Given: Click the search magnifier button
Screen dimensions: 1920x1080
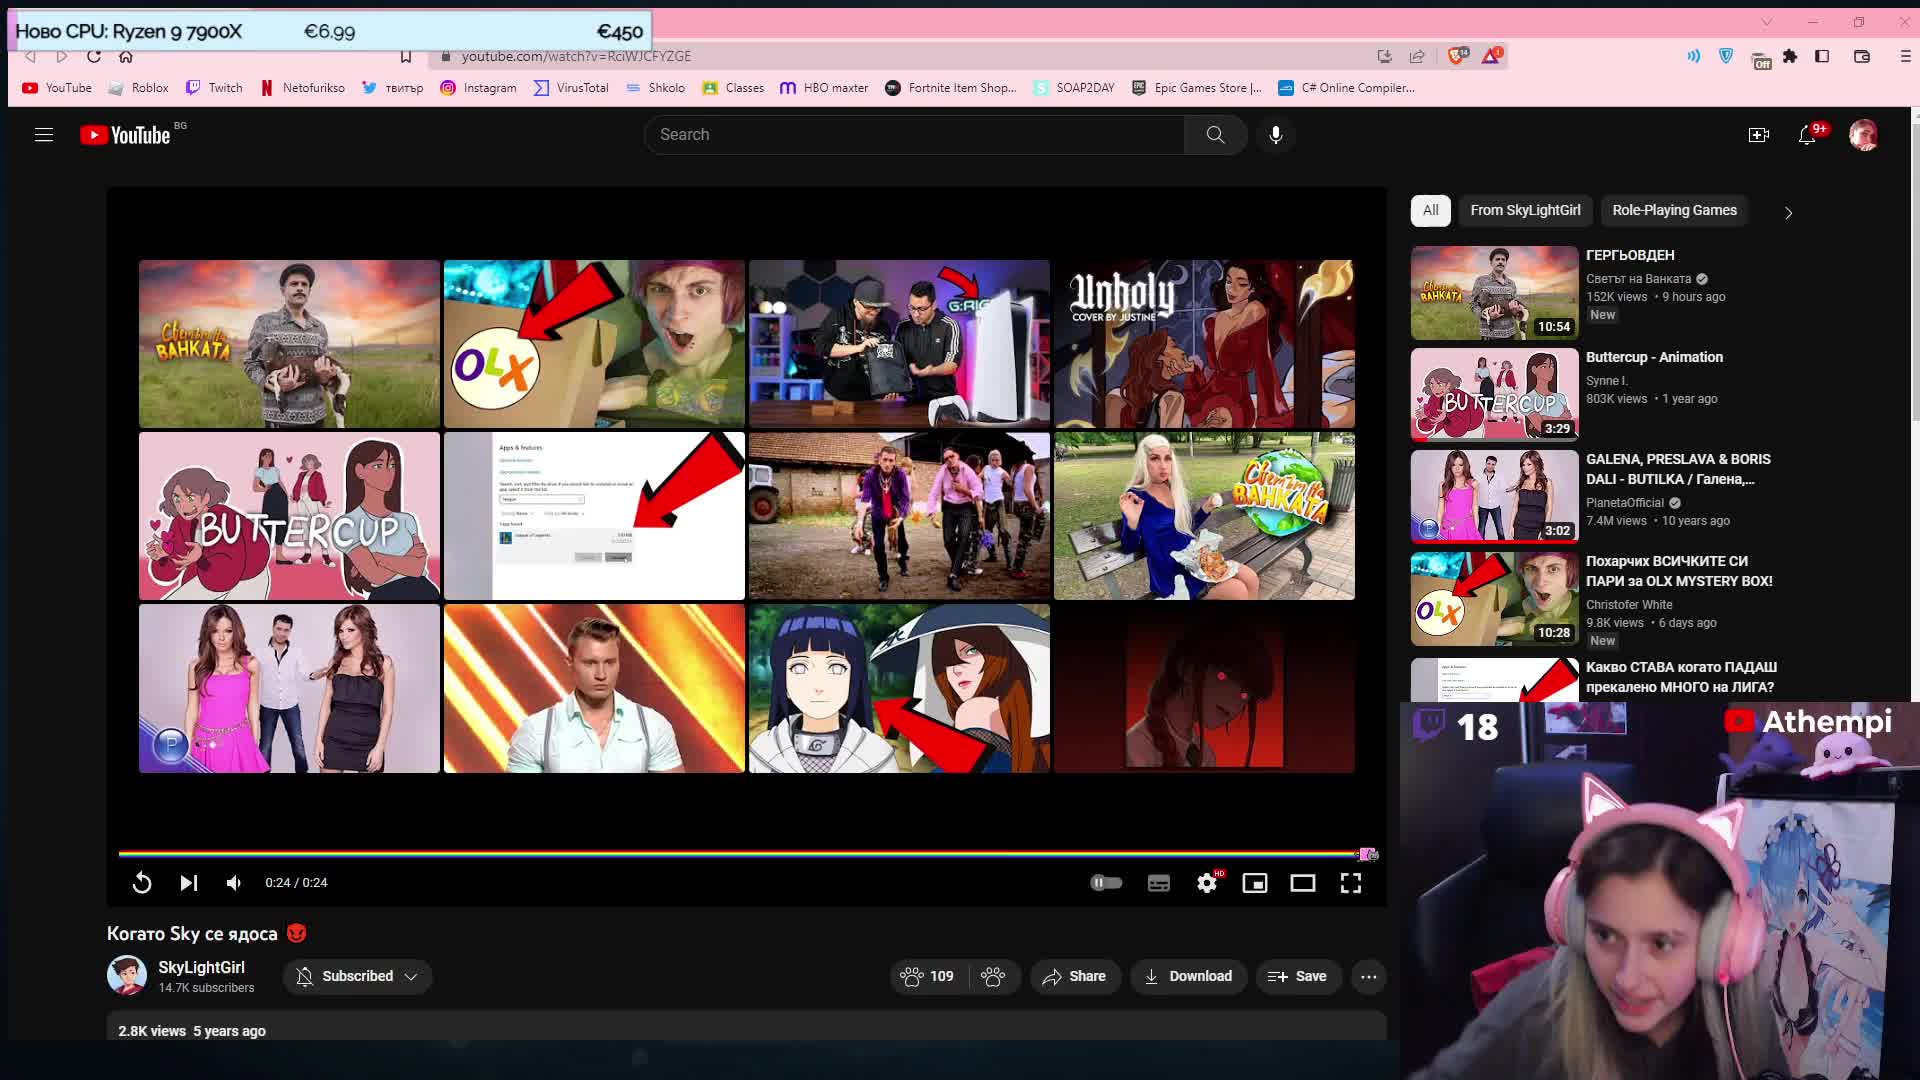Looking at the screenshot, I should (1215, 135).
